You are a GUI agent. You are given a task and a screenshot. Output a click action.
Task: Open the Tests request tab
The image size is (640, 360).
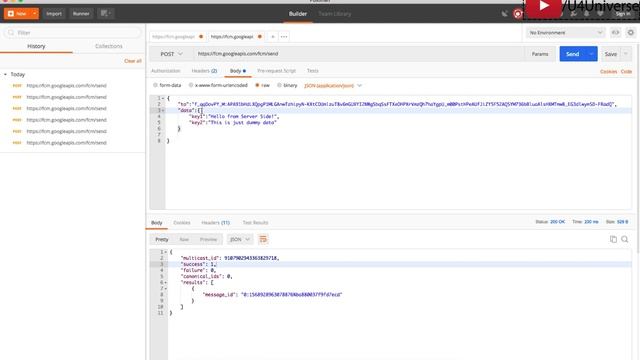(x=313, y=71)
